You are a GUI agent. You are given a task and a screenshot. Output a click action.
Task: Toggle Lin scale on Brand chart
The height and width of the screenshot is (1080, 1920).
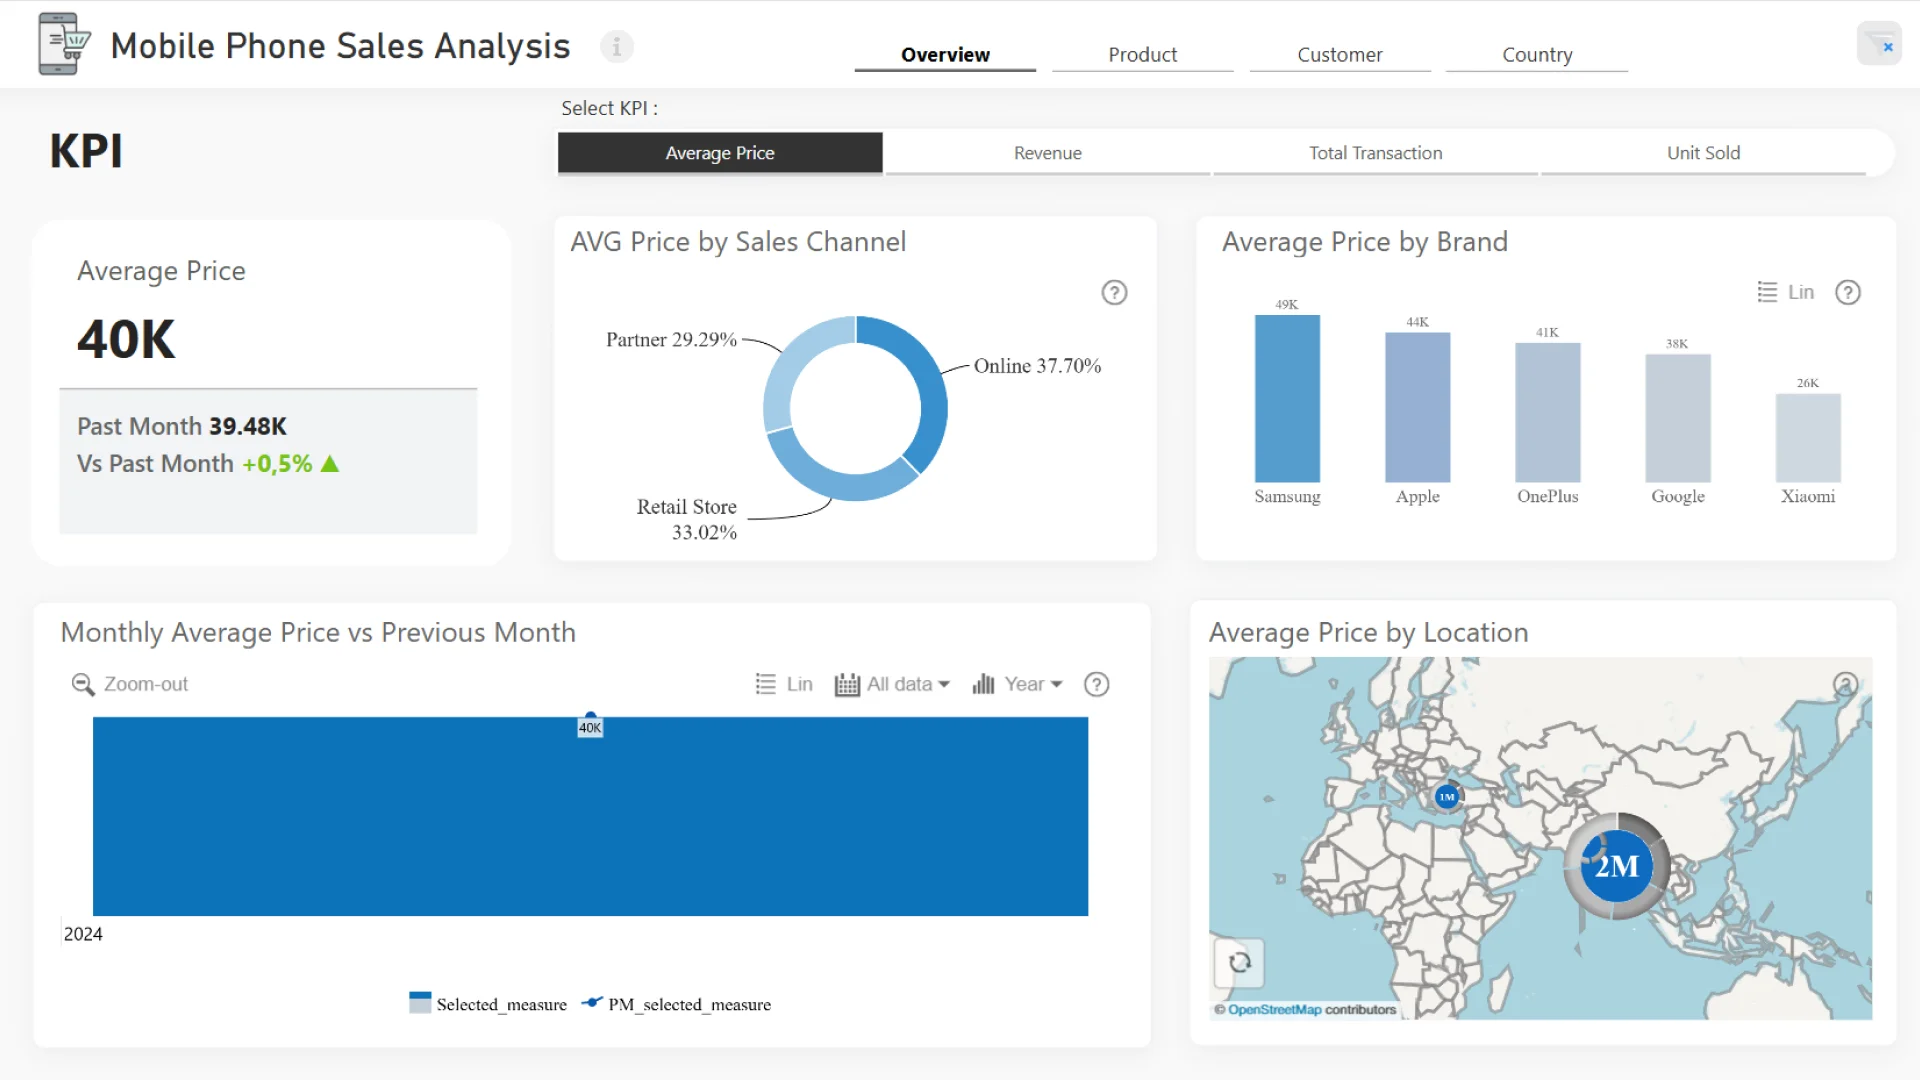click(x=1786, y=292)
